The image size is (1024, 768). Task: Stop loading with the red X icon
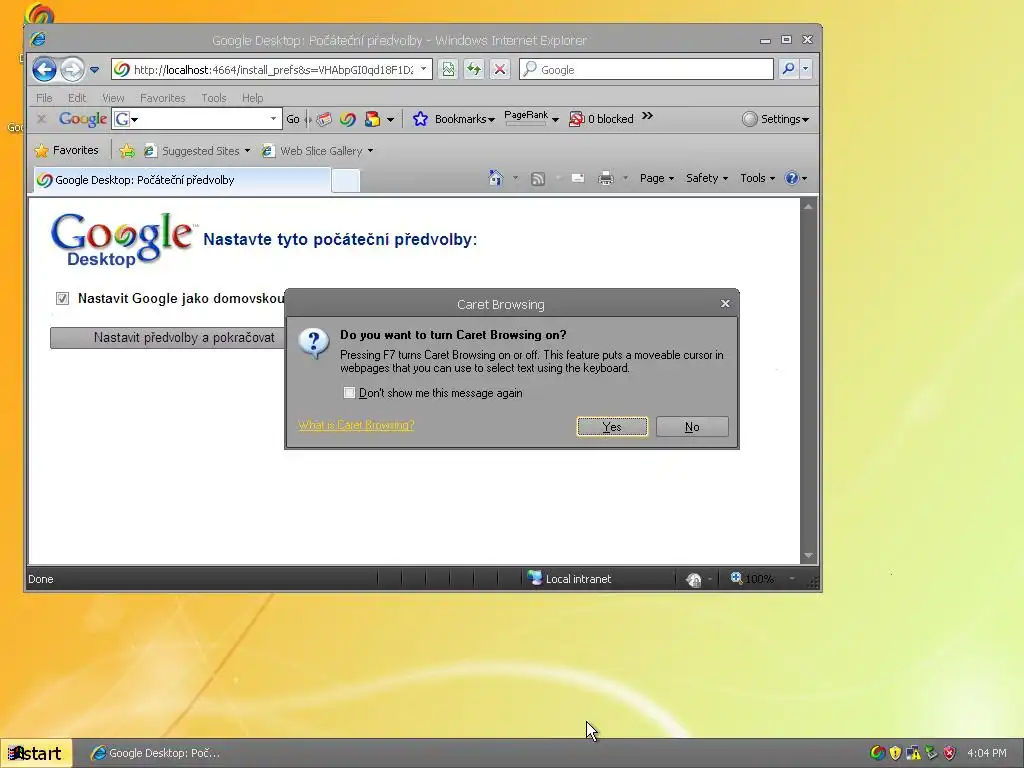coord(500,69)
